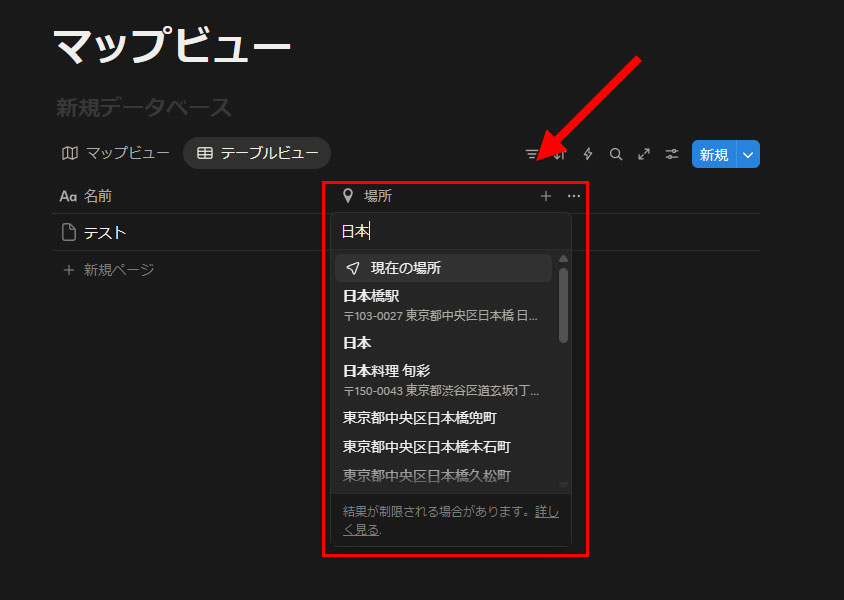844x600 pixels.
Task: Open view settings sliders icon
Action: tap(672, 154)
